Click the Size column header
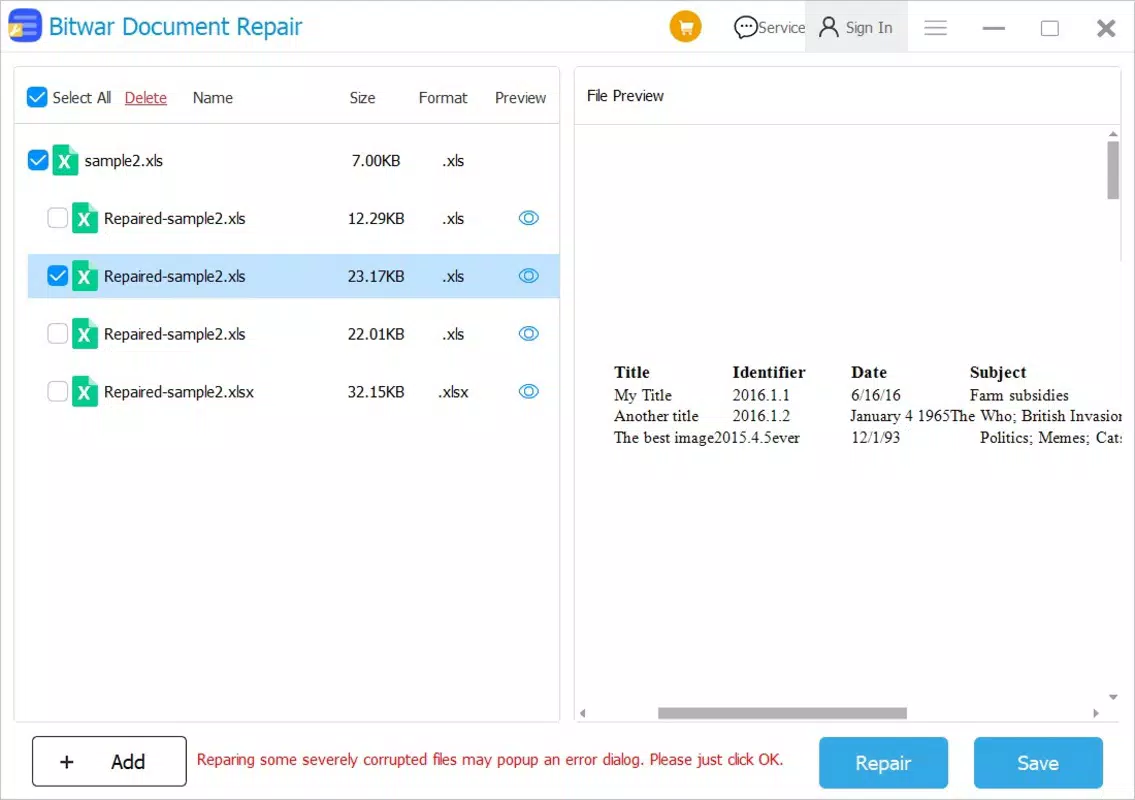The height and width of the screenshot is (800, 1135). tap(362, 98)
